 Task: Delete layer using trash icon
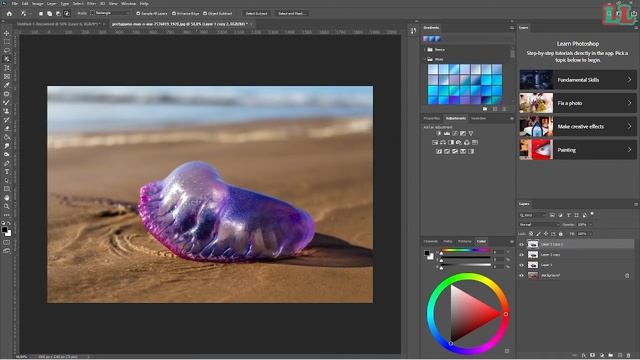click(629, 356)
